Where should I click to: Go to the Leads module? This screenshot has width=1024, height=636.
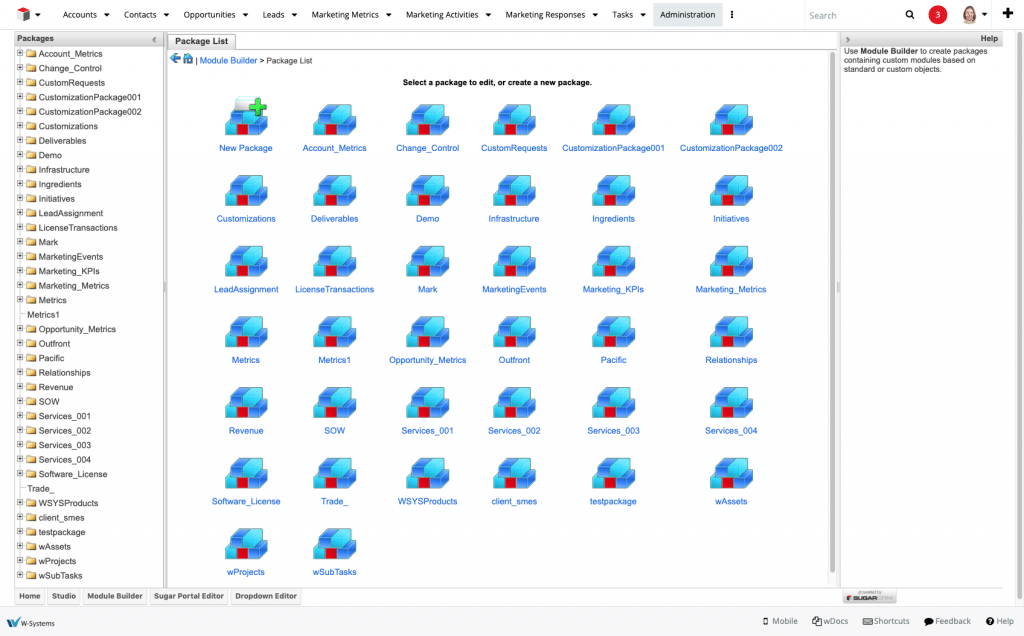point(273,14)
